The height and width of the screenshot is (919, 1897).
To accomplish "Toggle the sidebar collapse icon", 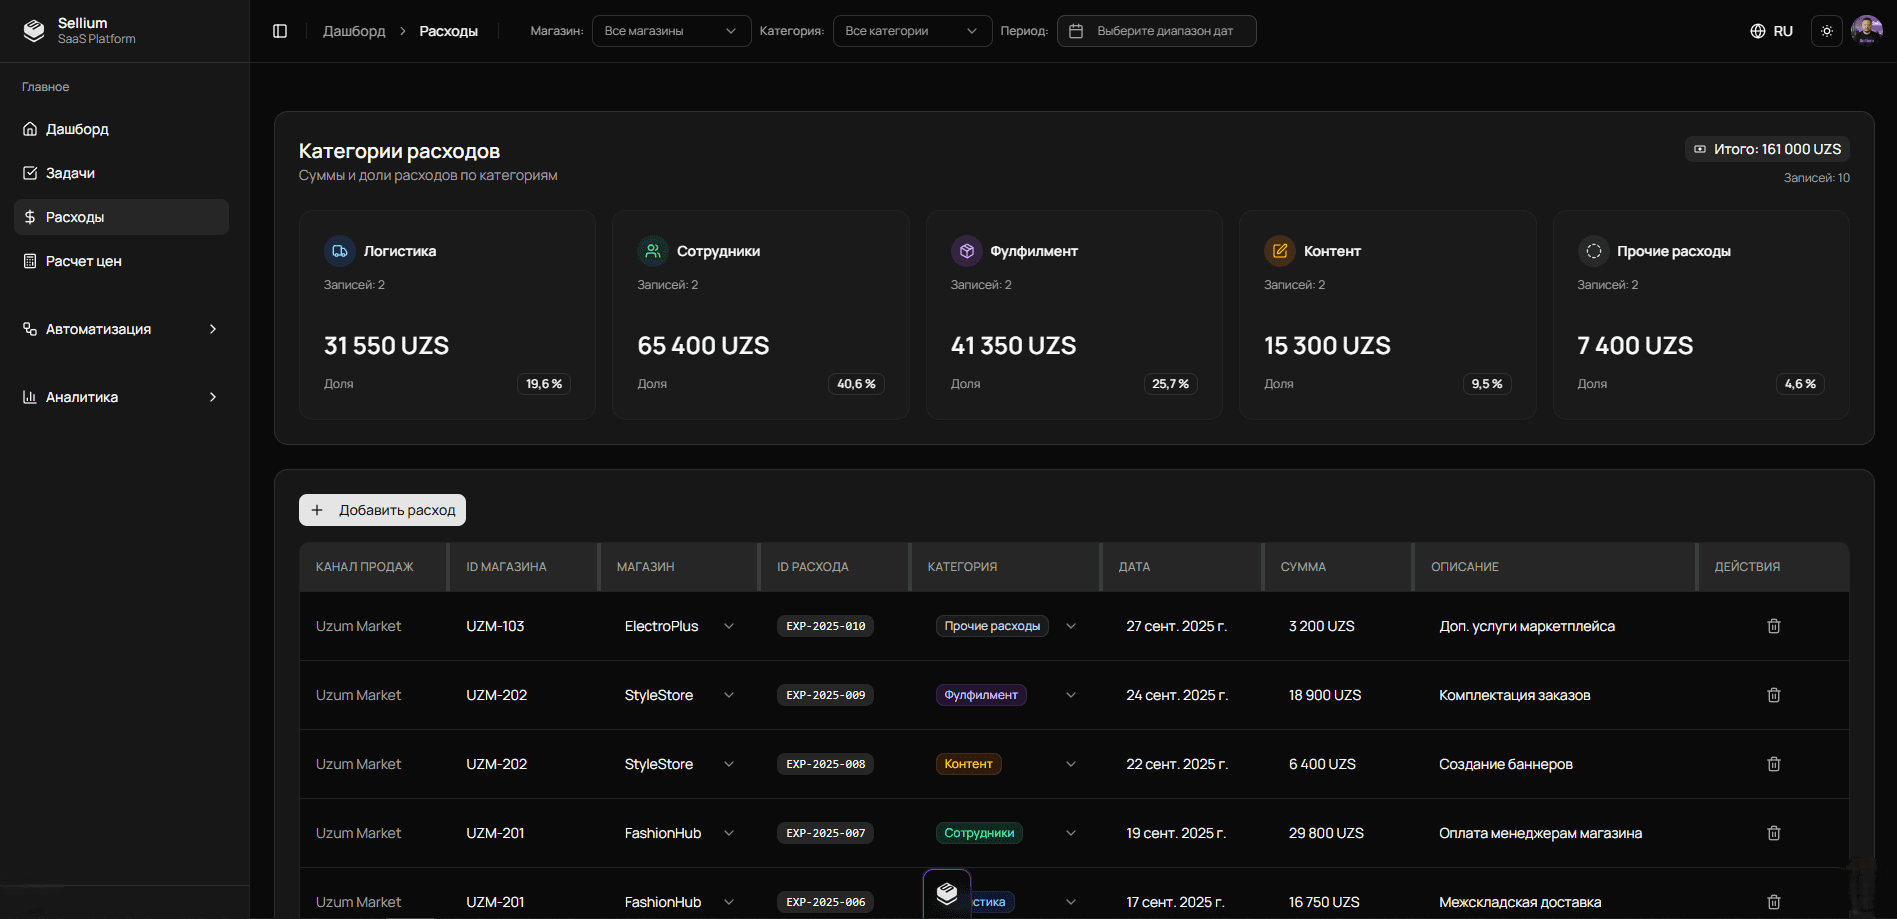I will tap(280, 31).
